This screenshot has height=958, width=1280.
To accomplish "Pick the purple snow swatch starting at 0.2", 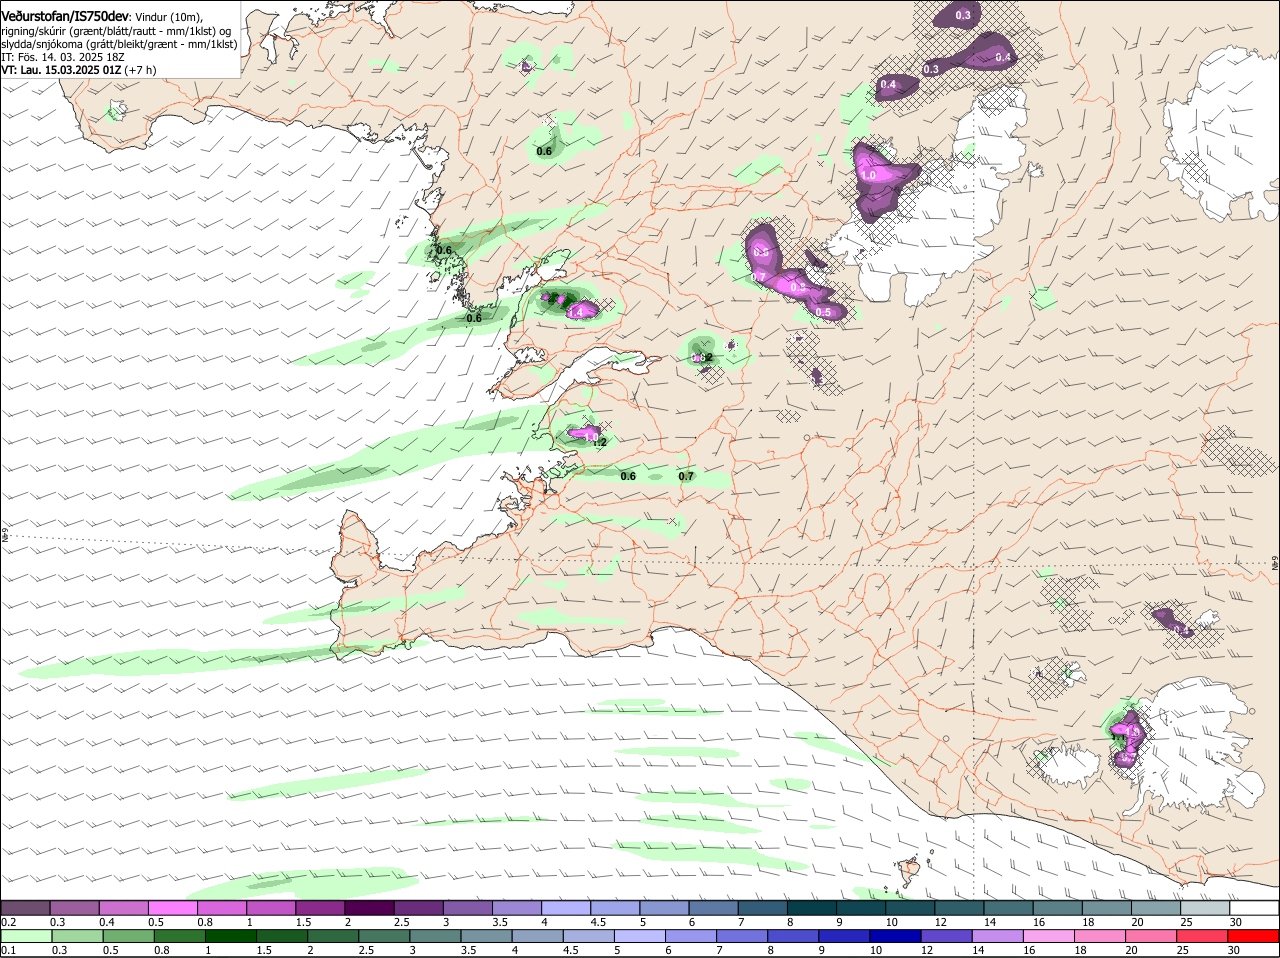I will pos(25,907).
